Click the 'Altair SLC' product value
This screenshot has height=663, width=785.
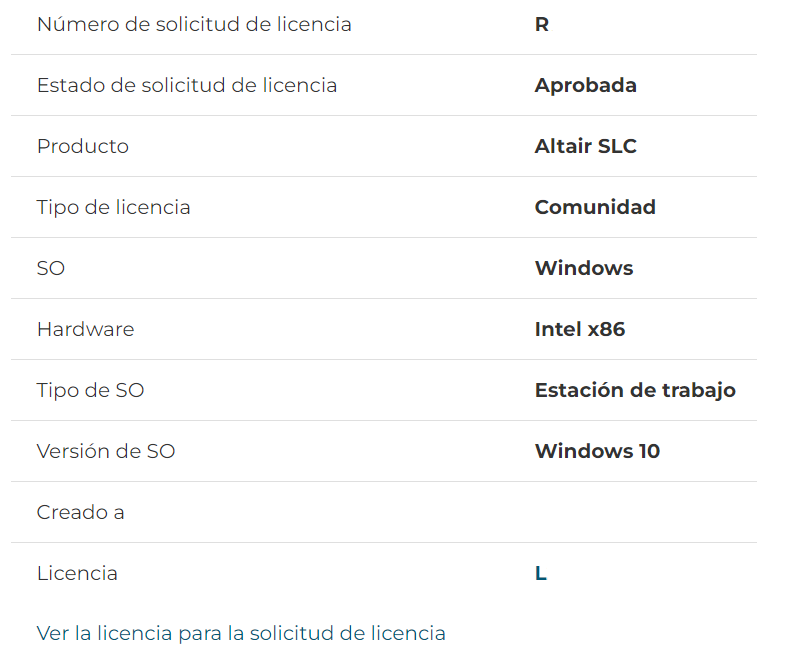(x=585, y=146)
